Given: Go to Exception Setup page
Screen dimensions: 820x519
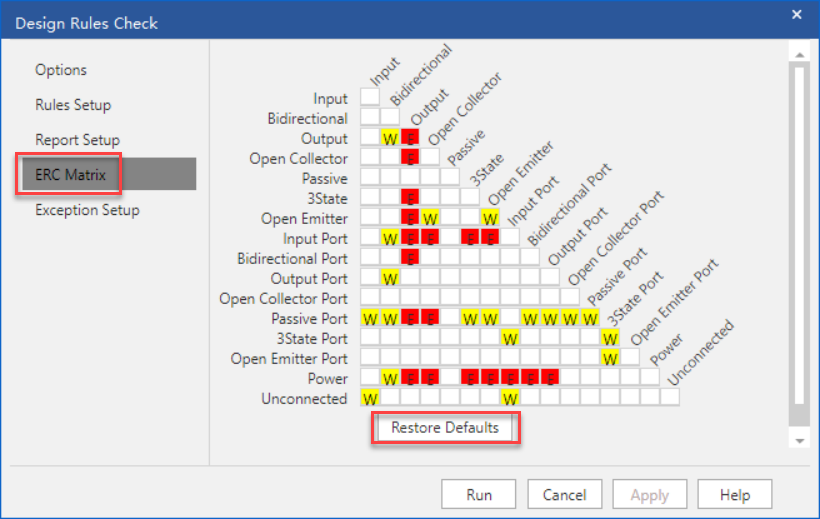Looking at the screenshot, I should tap(87, 210).
